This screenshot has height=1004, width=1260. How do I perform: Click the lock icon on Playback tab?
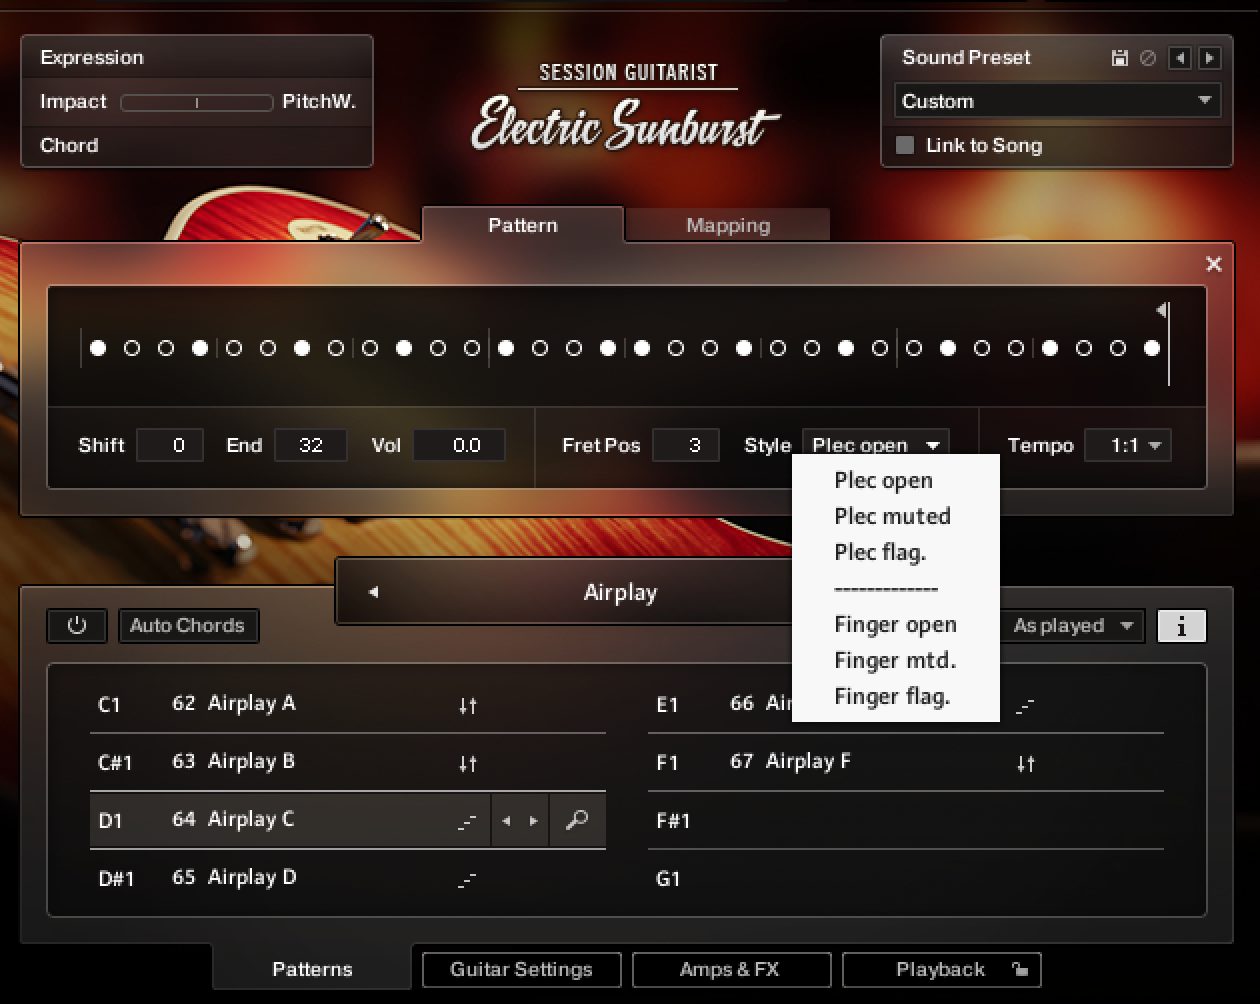(x=1019, y=969)
